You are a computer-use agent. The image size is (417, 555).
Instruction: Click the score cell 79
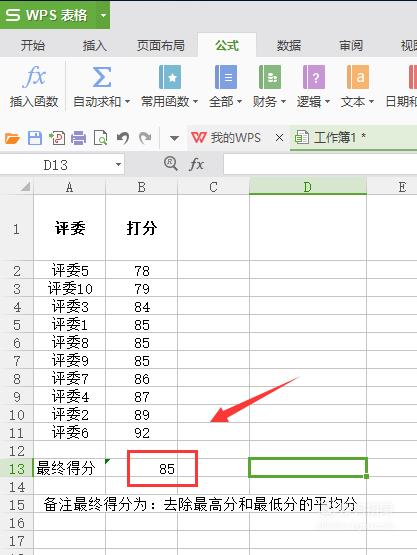(x=142, y=288)
